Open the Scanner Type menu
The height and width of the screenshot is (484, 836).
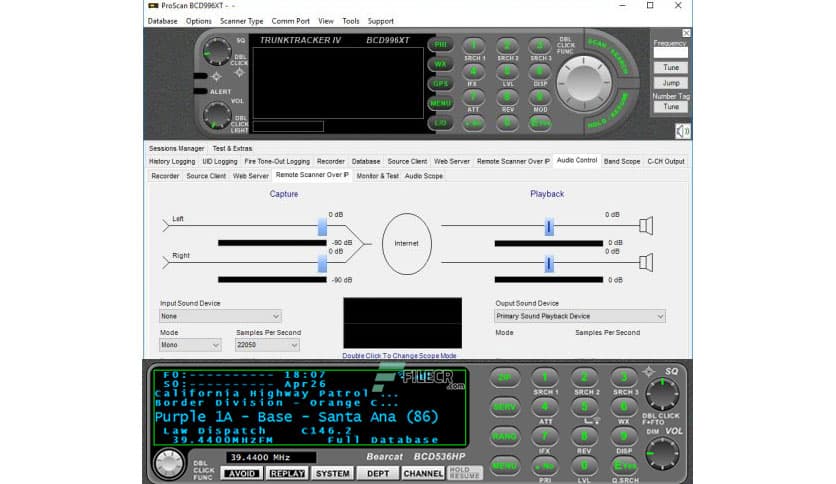242,21
